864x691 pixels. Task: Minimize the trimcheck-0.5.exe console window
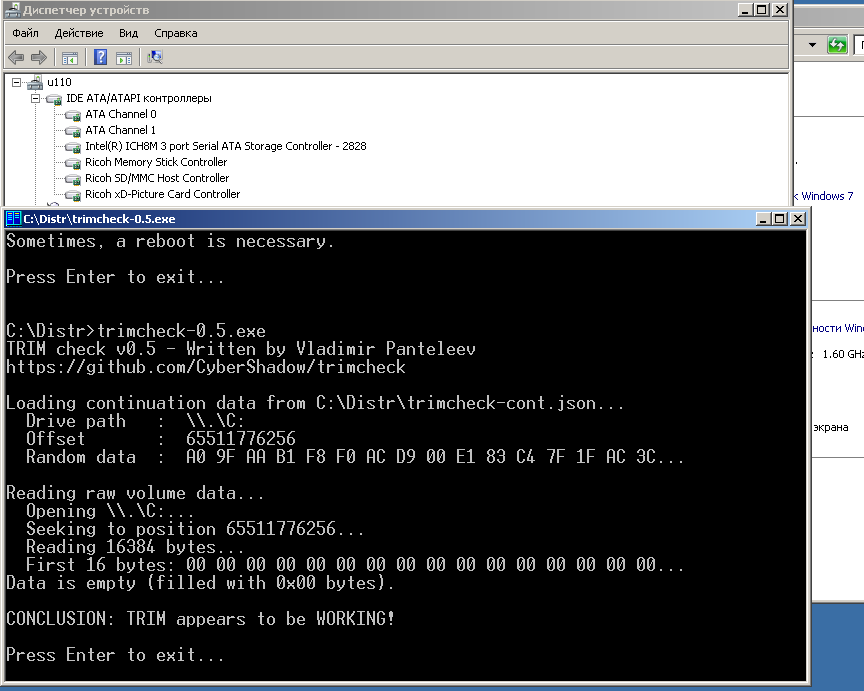[763, 219]
